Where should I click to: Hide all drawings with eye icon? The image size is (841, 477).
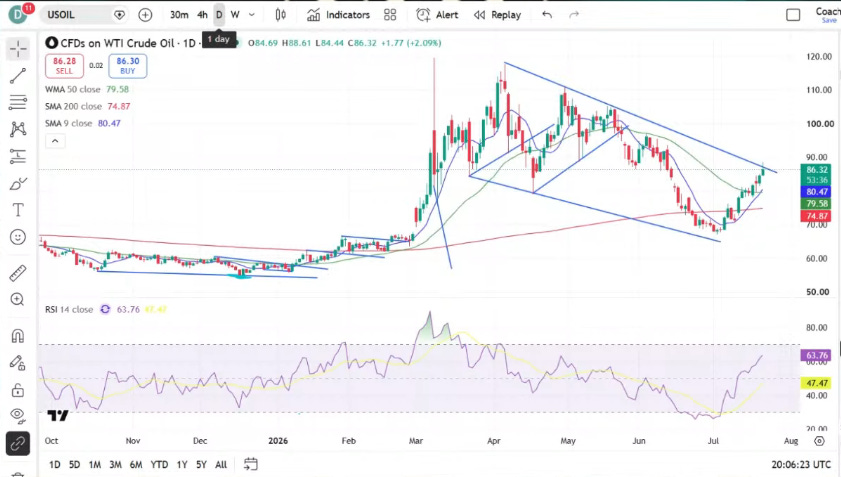[18, 415]
